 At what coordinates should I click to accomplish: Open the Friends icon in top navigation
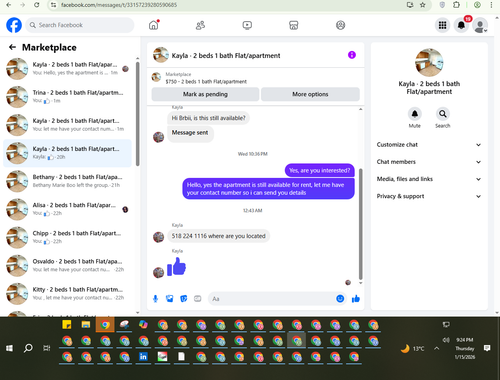click(200, 25)
